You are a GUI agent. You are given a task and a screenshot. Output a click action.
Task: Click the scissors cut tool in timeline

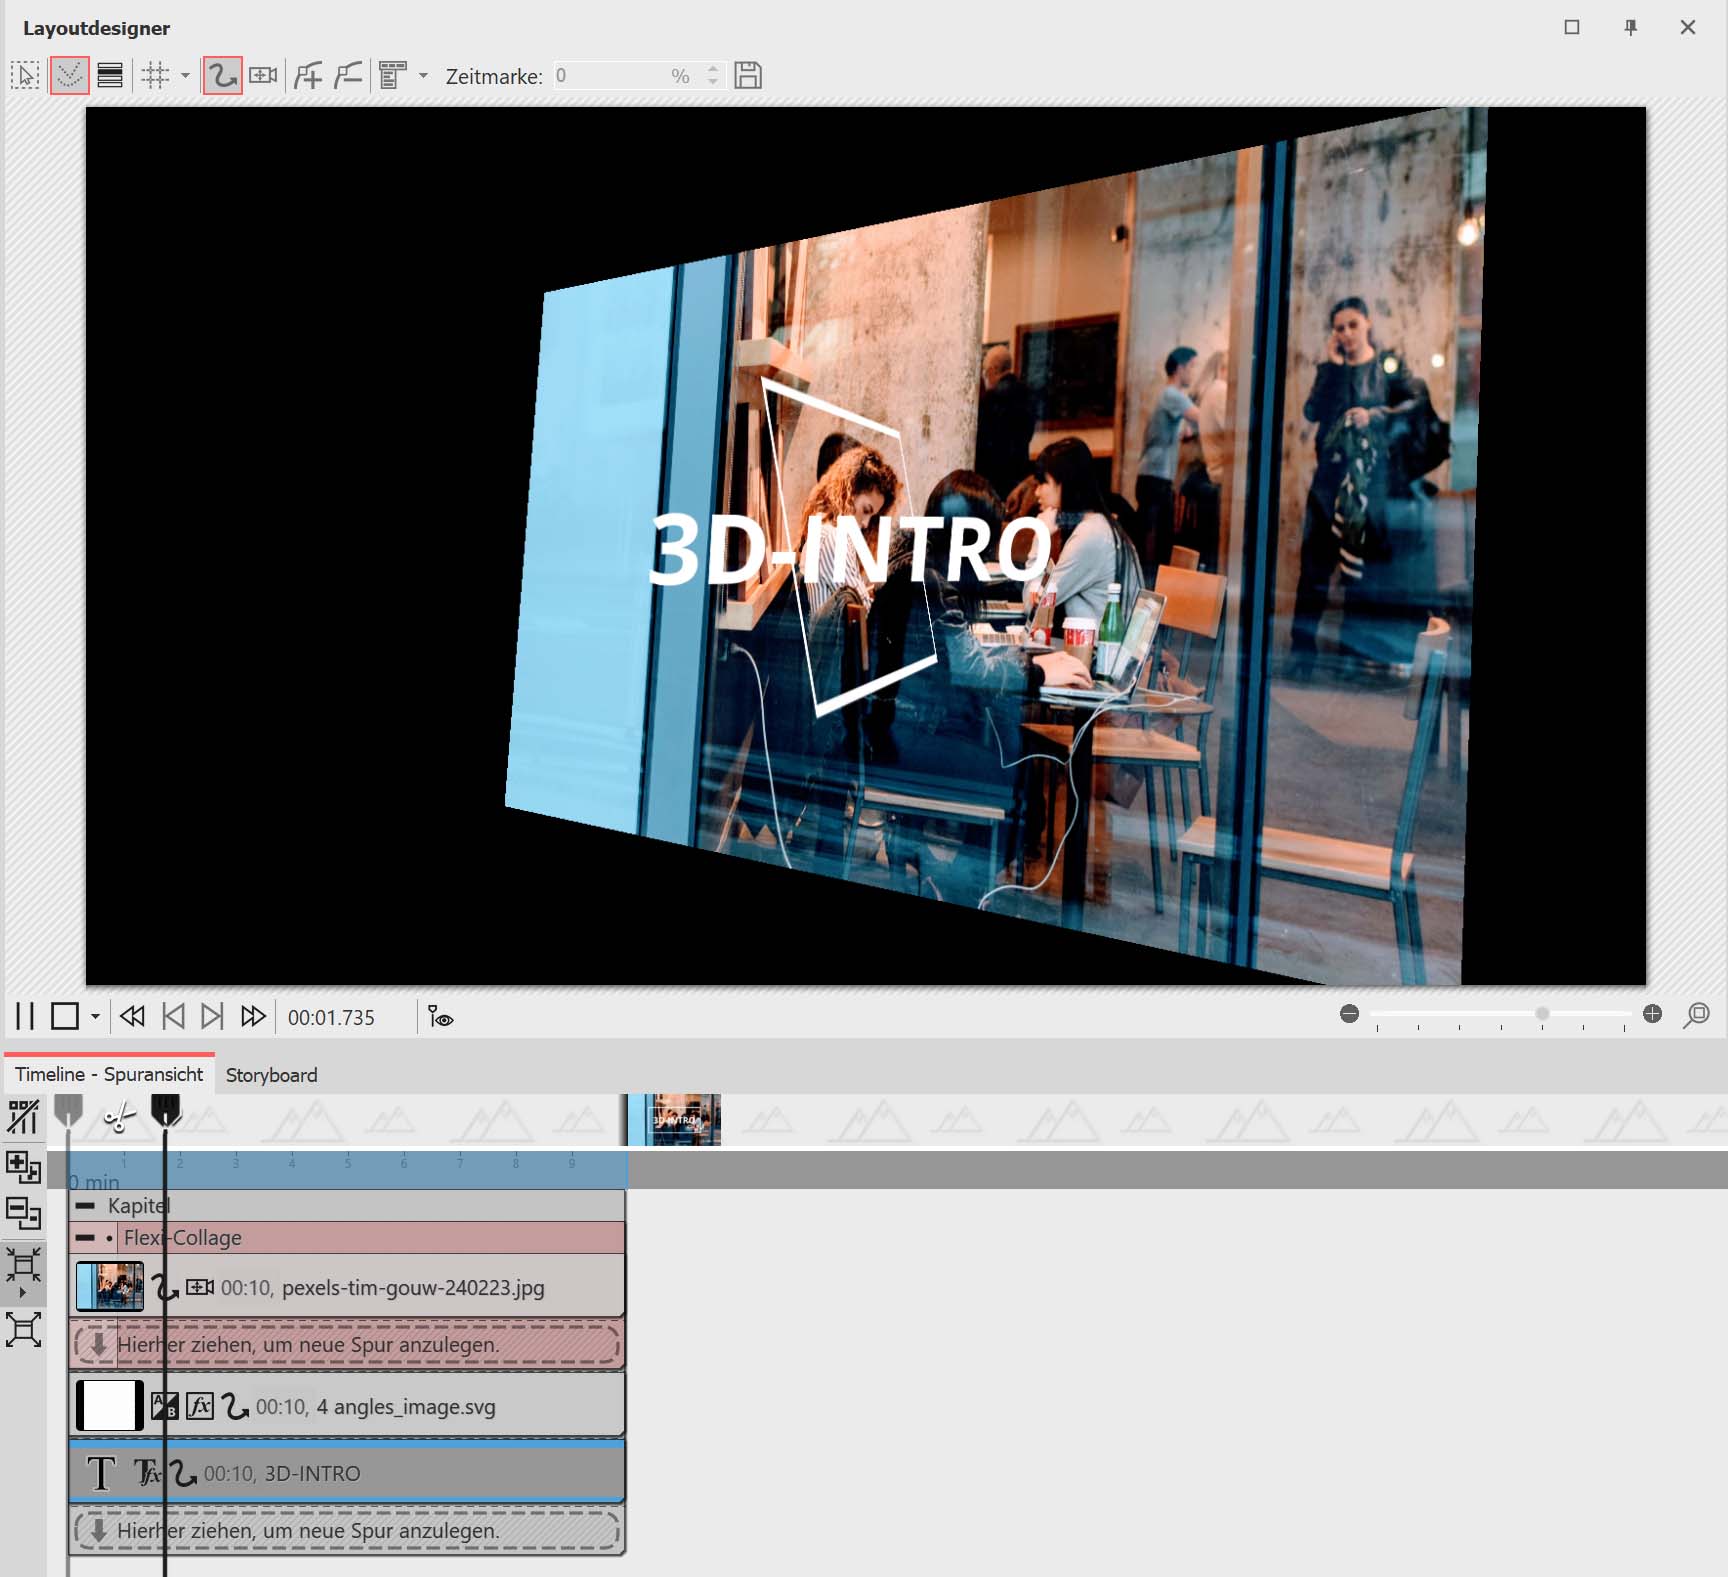click(x=120, y=1117)
